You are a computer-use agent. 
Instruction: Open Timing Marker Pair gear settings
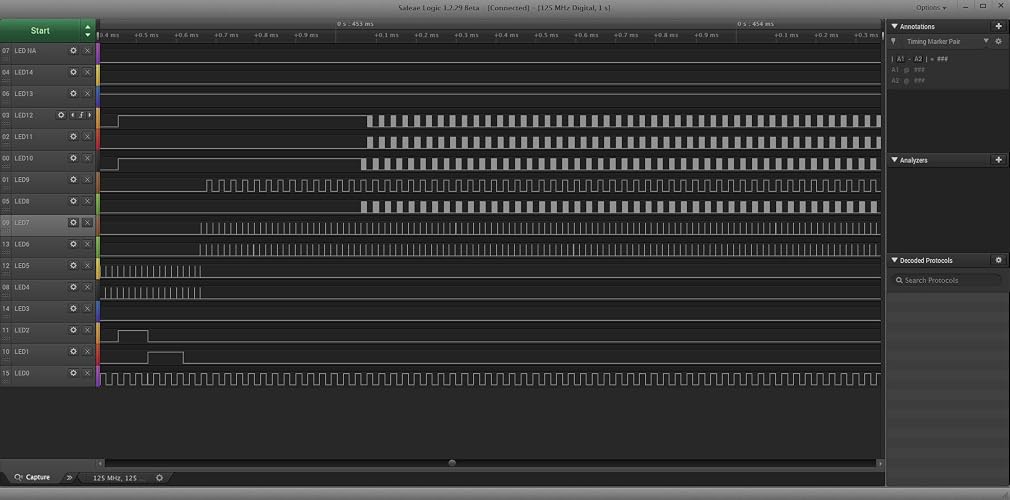(x=998, y=41)
